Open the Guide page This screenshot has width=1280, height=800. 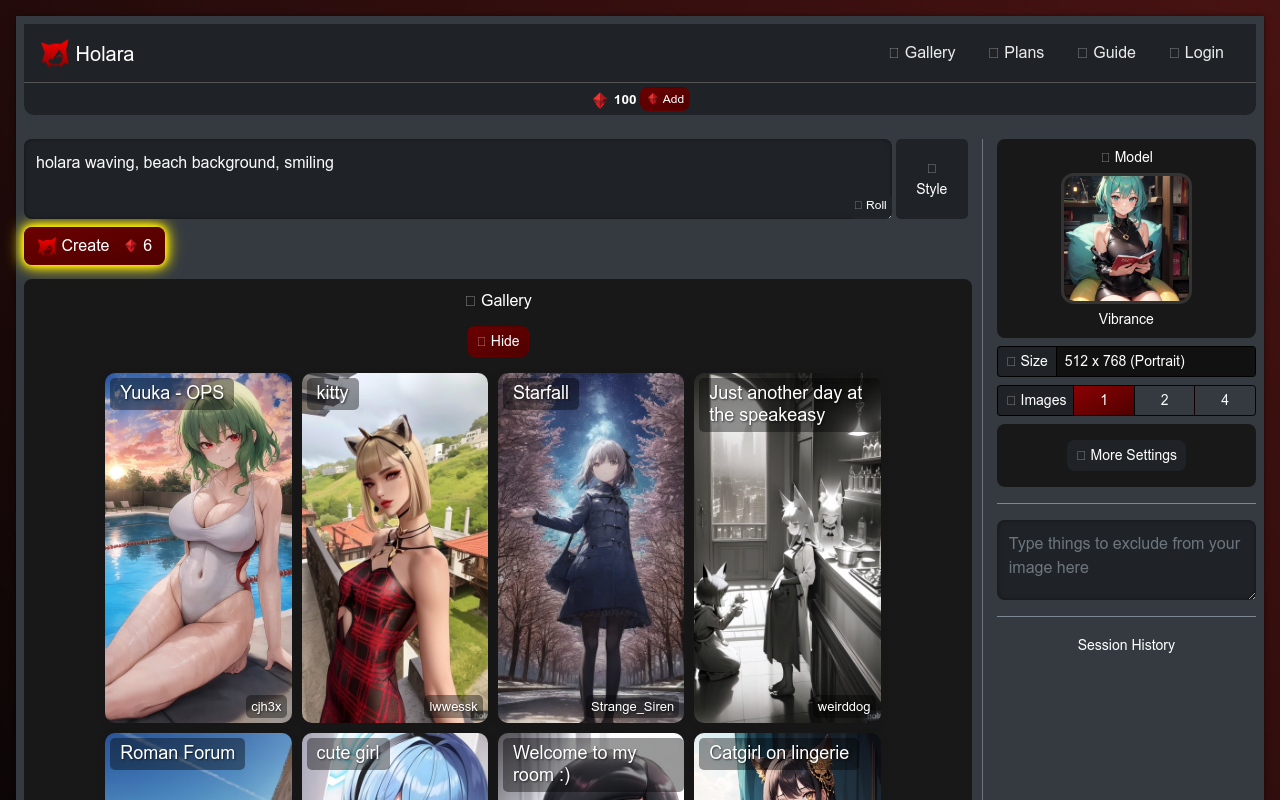point(1106,53)
